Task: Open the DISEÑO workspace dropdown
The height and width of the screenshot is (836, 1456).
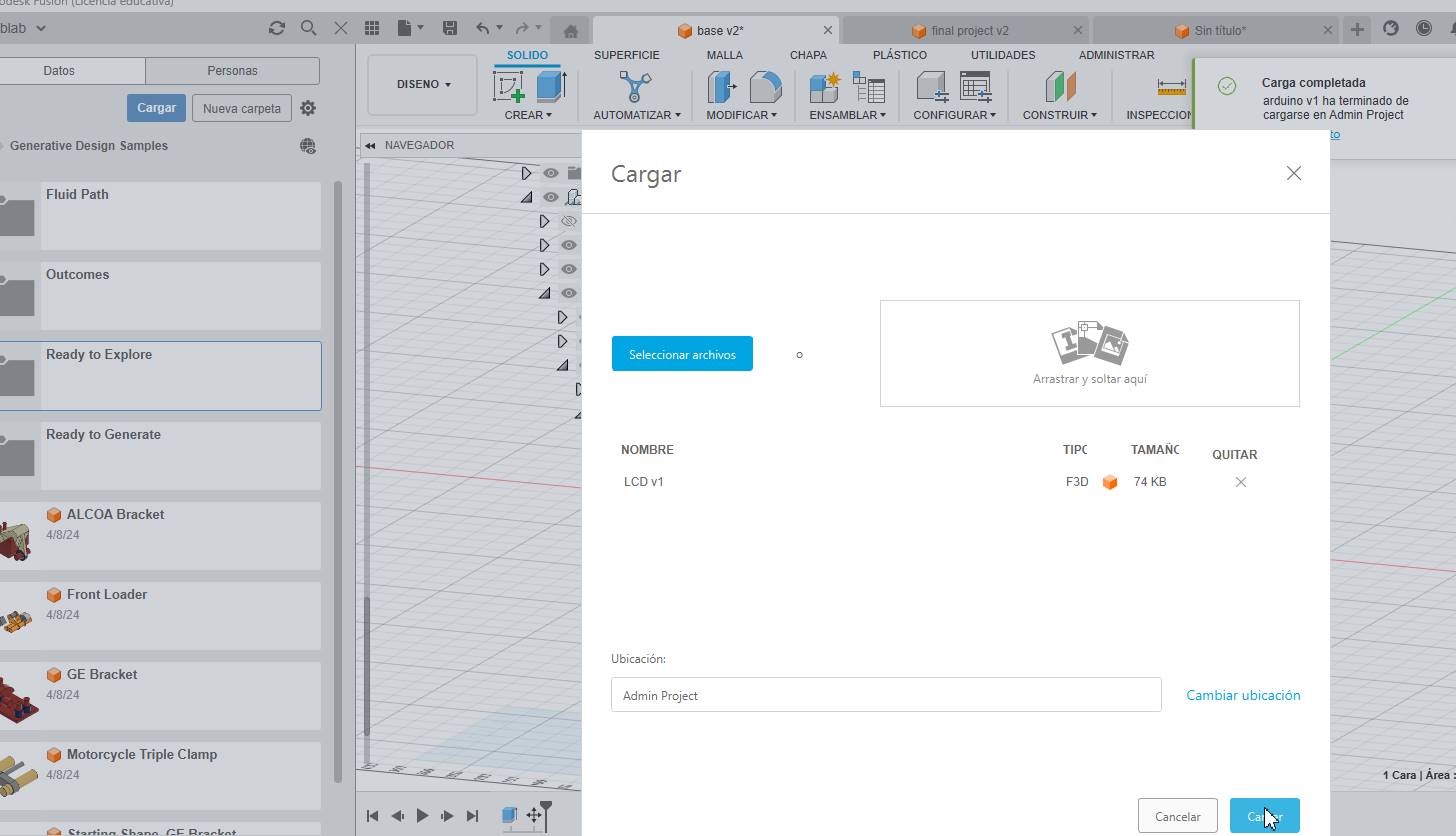Action: point(422,85)
